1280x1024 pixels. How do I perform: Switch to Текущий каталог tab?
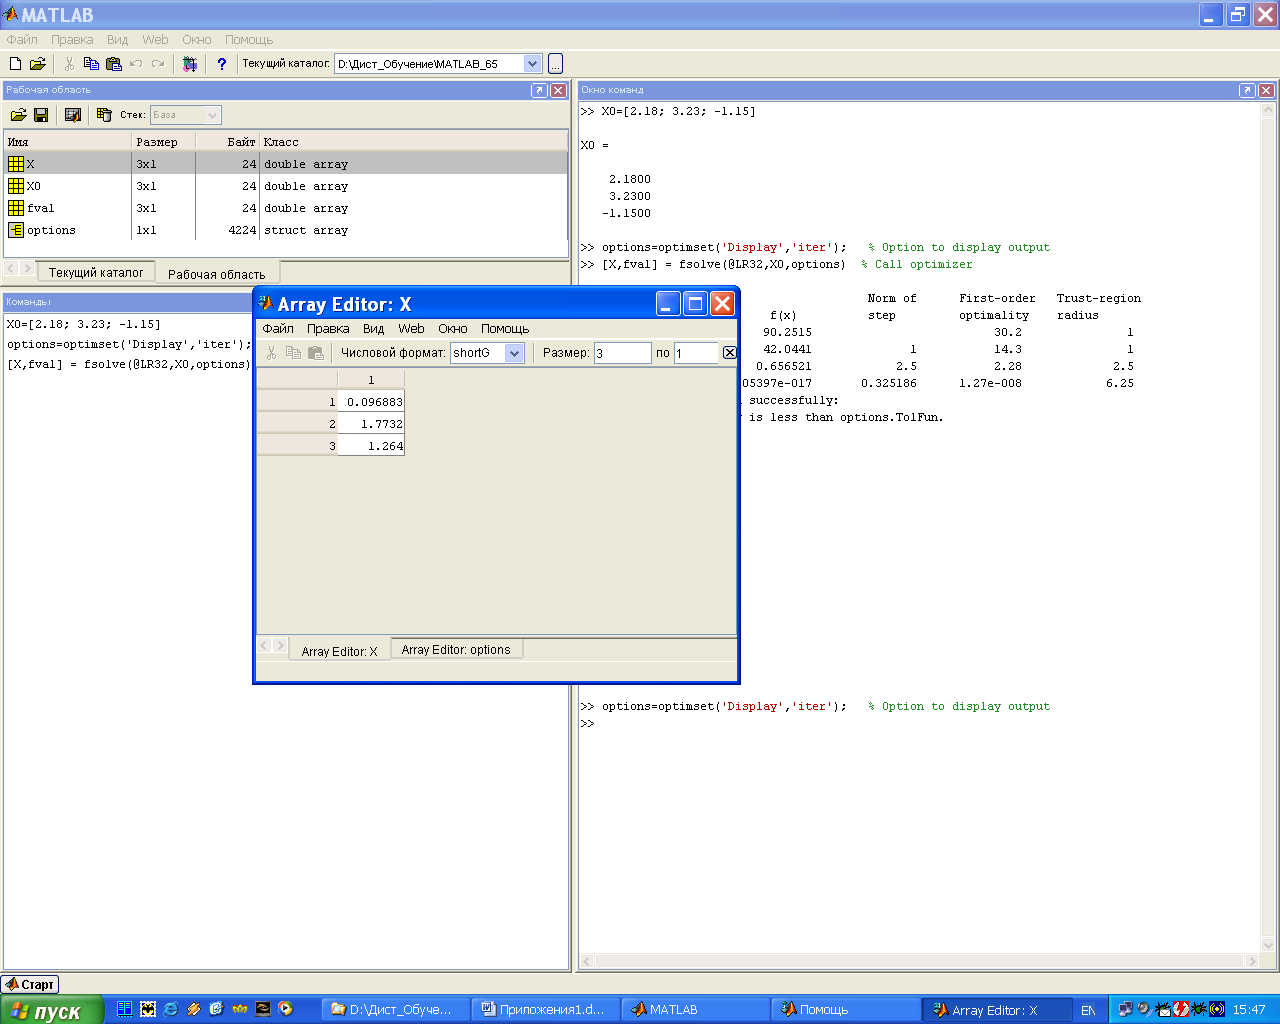(x=96, y=273)
